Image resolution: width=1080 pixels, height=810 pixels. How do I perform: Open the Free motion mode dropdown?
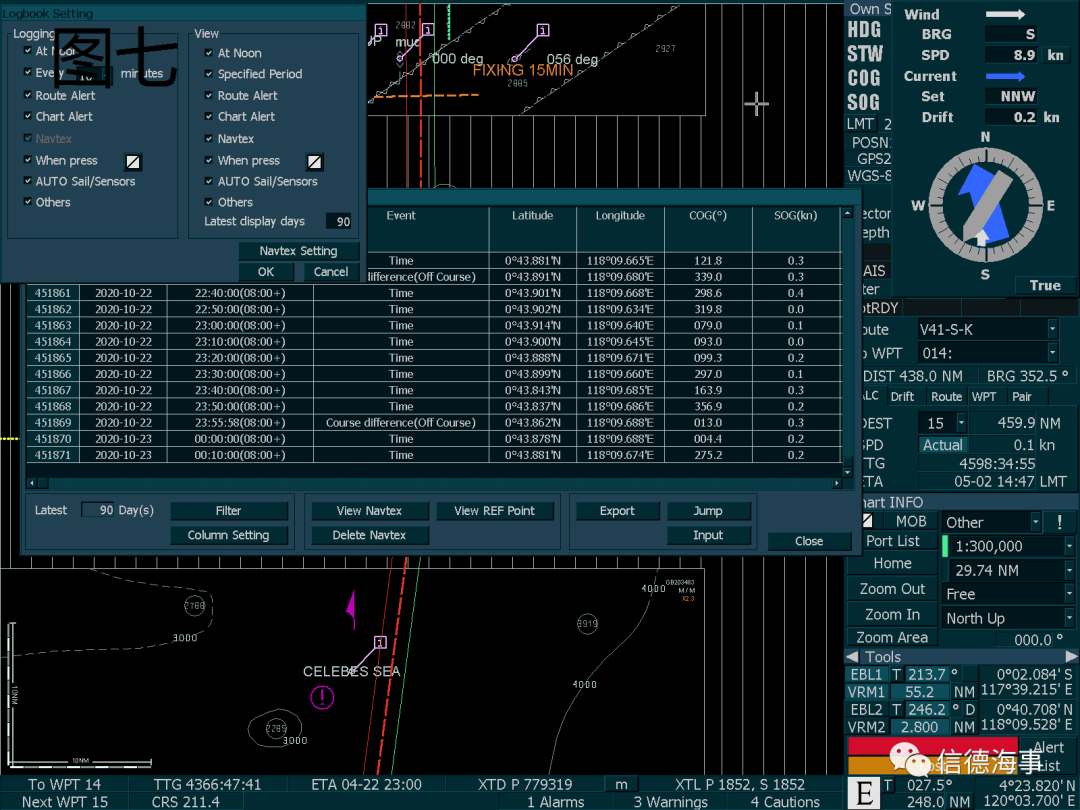(x=1069, y=594)
